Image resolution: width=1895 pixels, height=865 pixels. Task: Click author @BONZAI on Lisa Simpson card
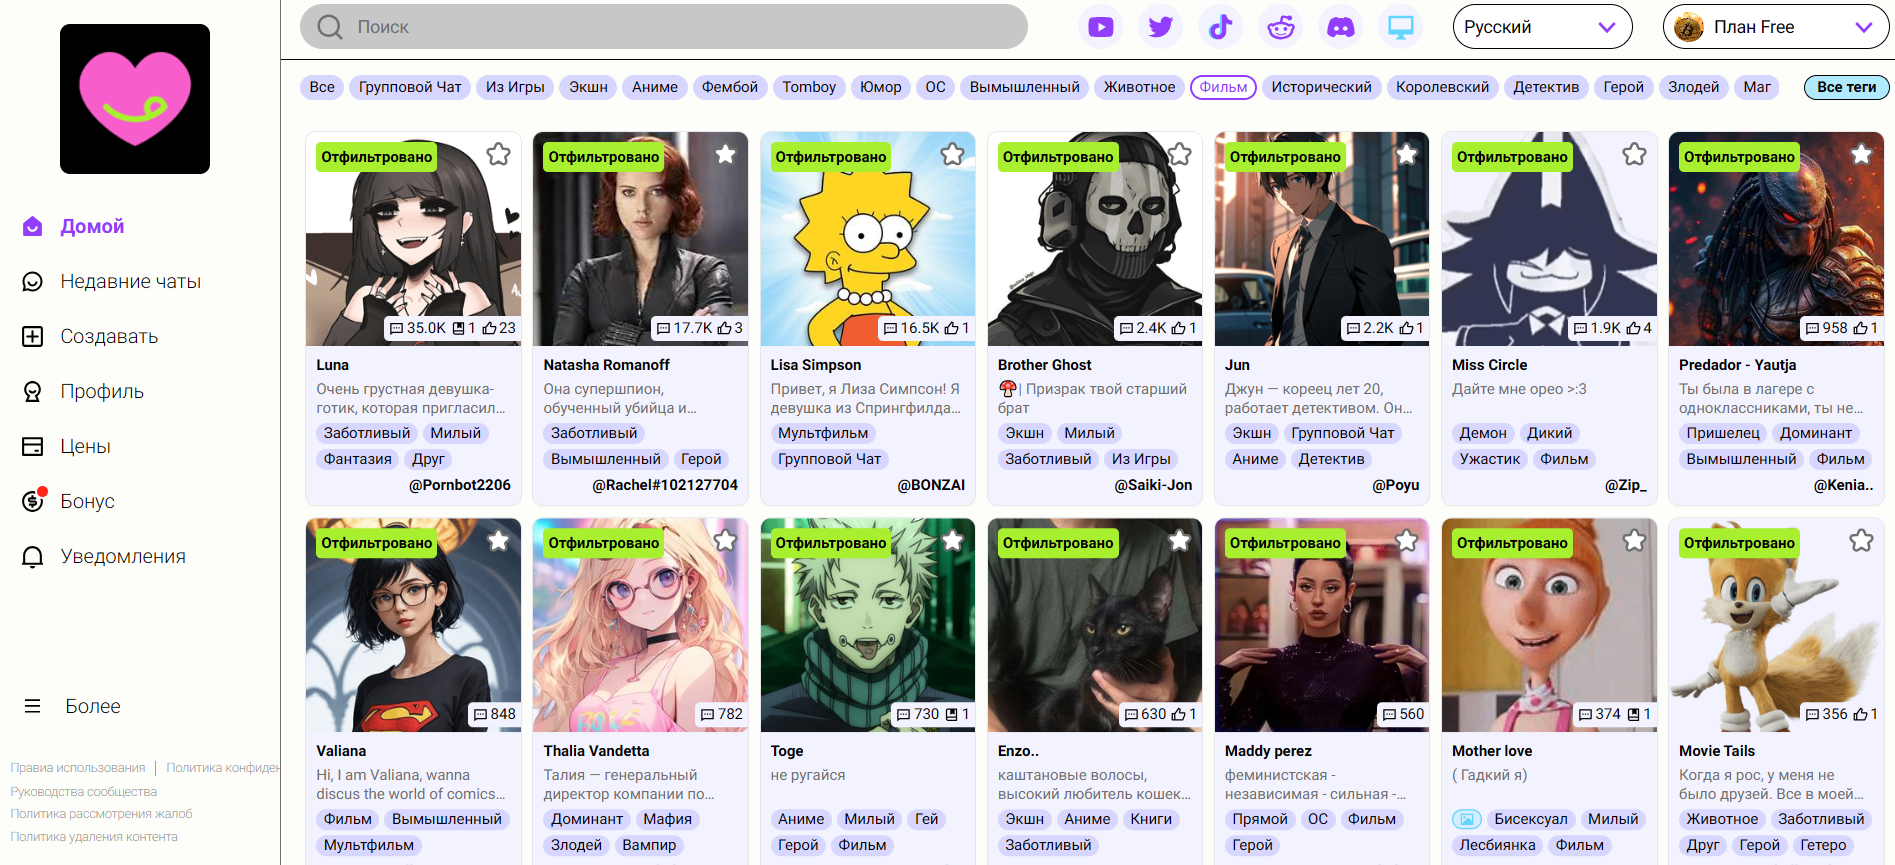tap(931, 485)
